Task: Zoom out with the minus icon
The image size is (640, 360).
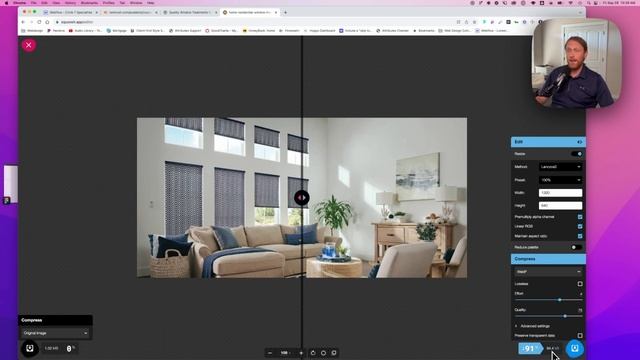Action: point(270,353)
